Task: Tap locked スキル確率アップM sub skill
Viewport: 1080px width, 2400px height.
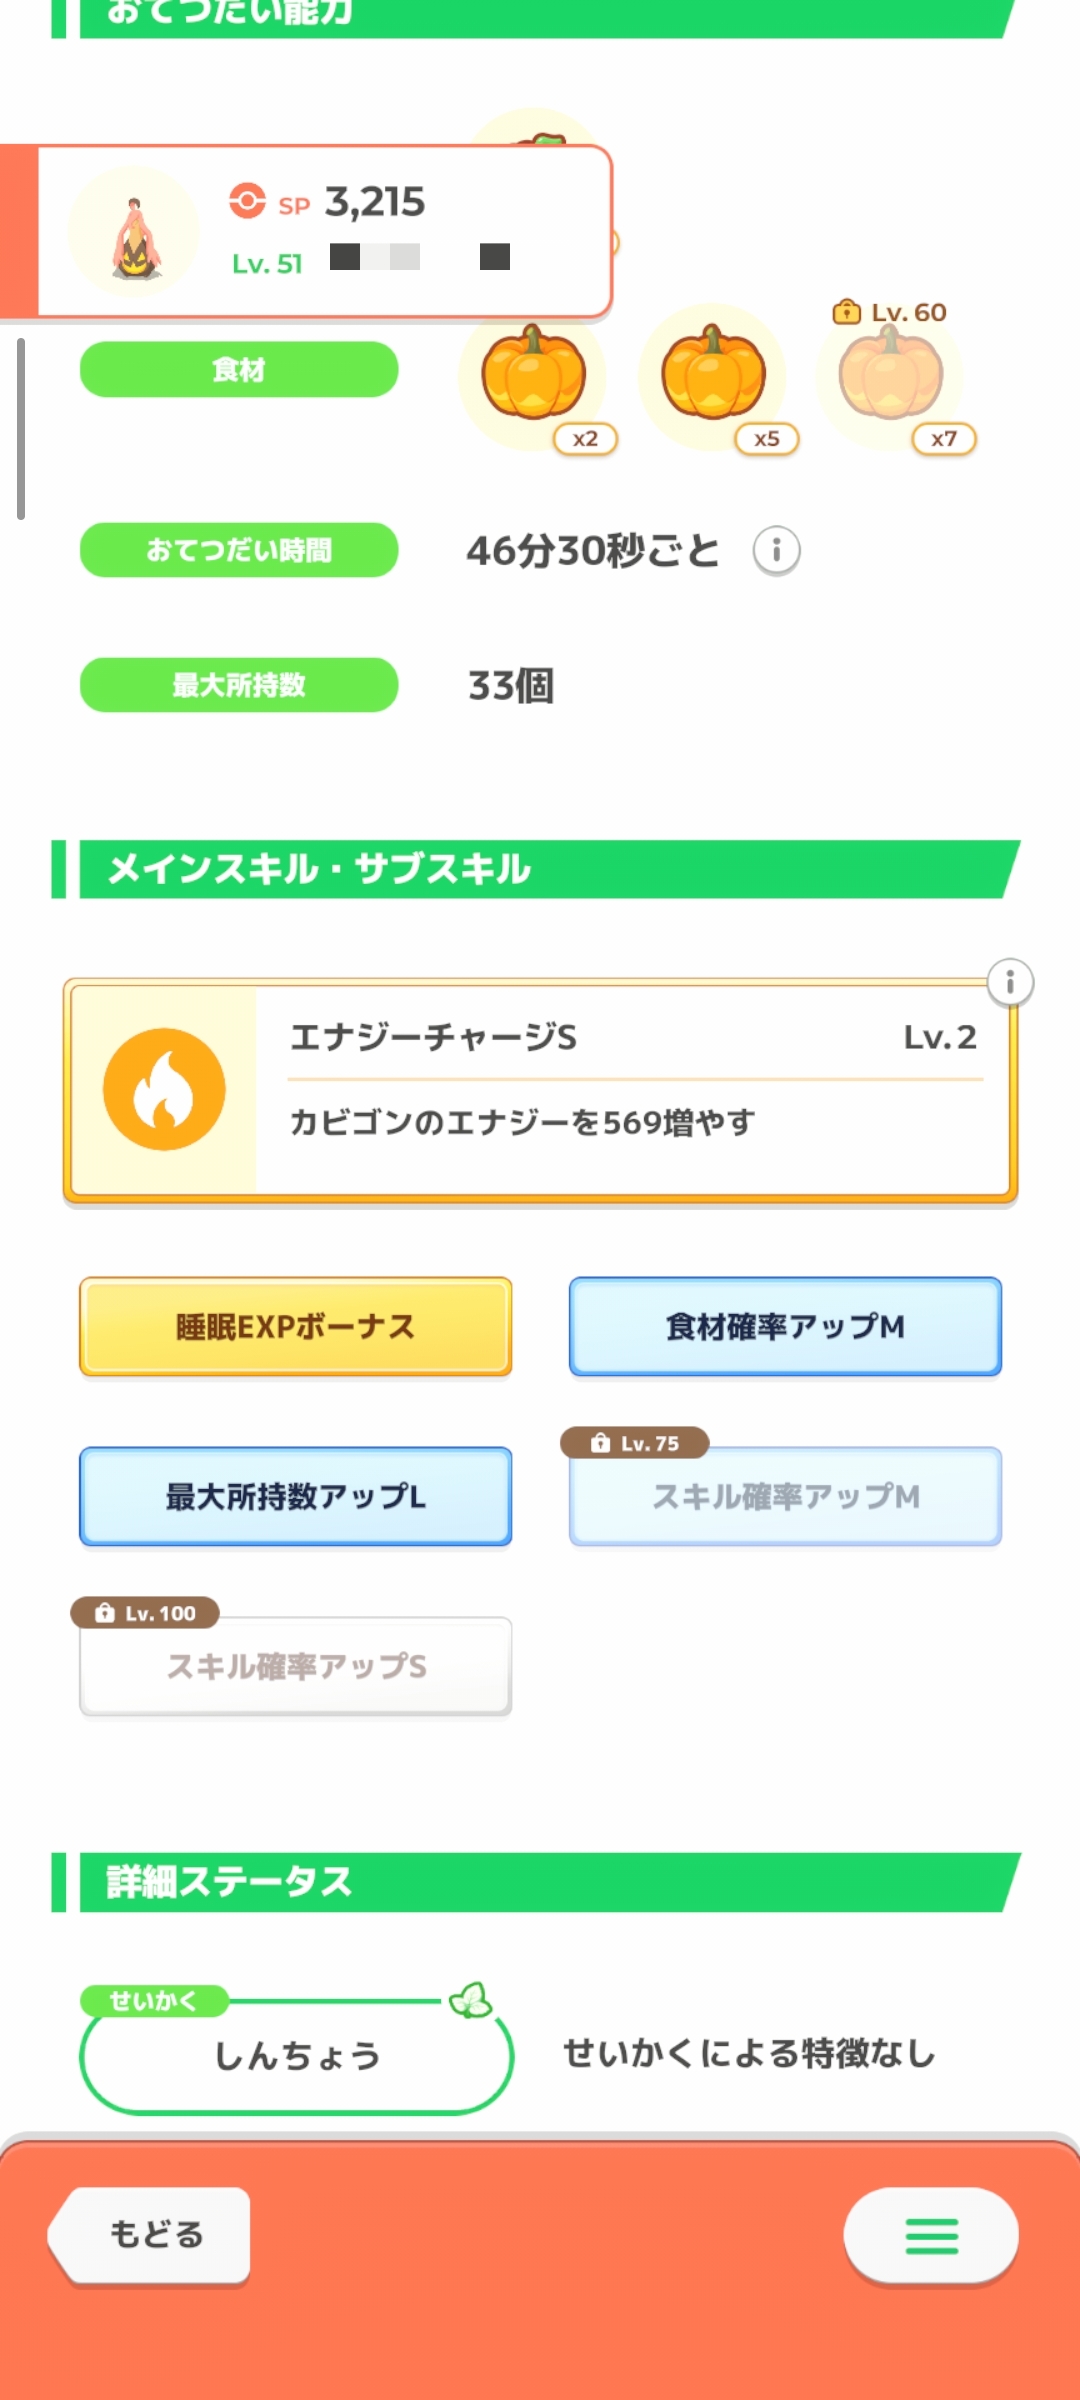Action: (785, 1496)
